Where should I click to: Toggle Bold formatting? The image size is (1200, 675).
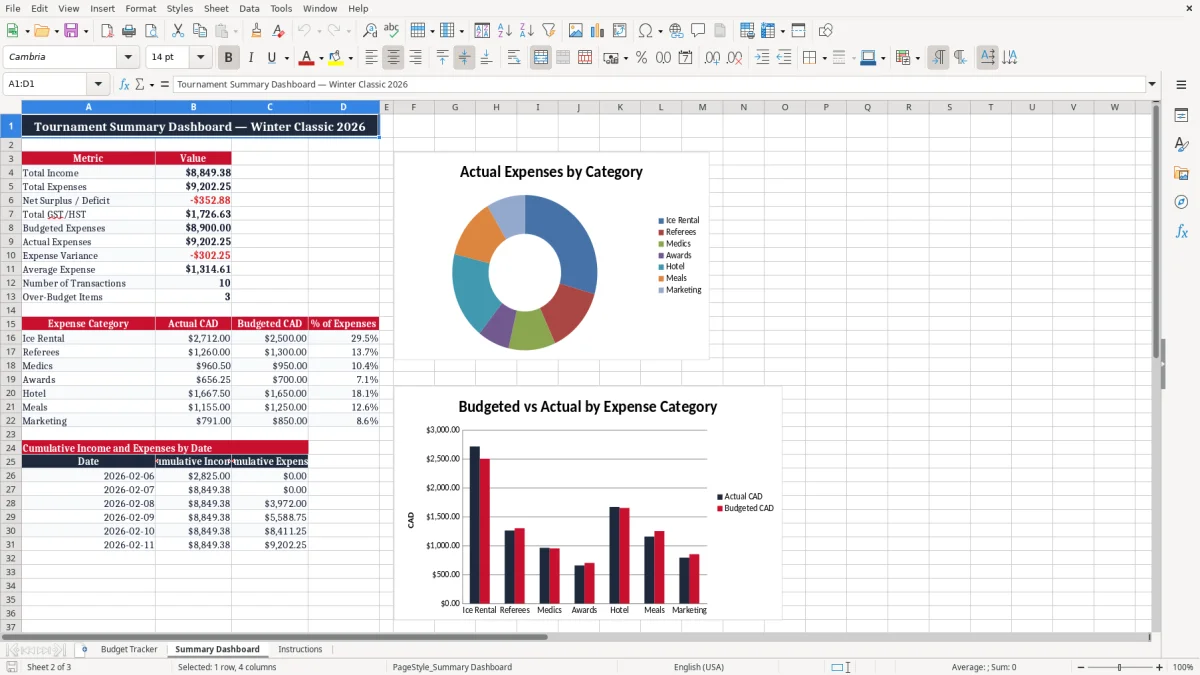pyautogui.click(x=229, y=58)
